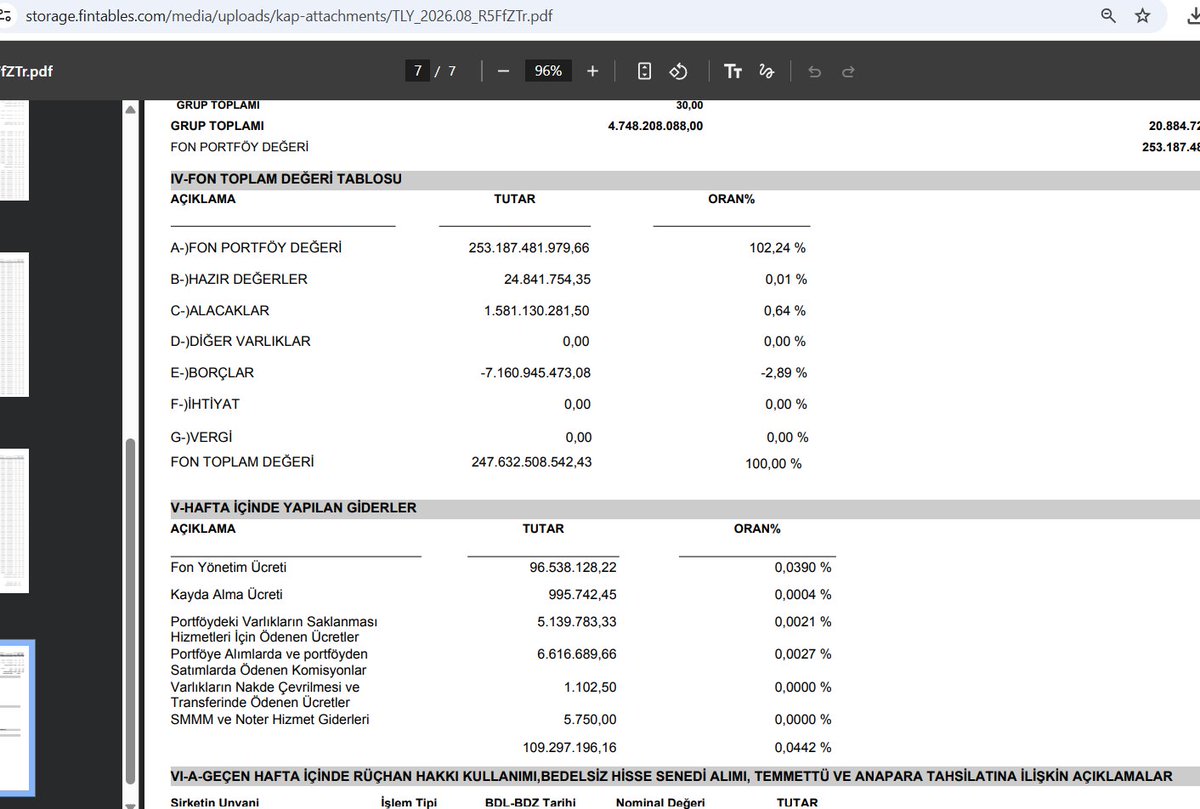Image resolution: width=1200 pixels, height=809 pixels.
Task: Click the amount '96.538.128,22'
Action: point(573,567)
